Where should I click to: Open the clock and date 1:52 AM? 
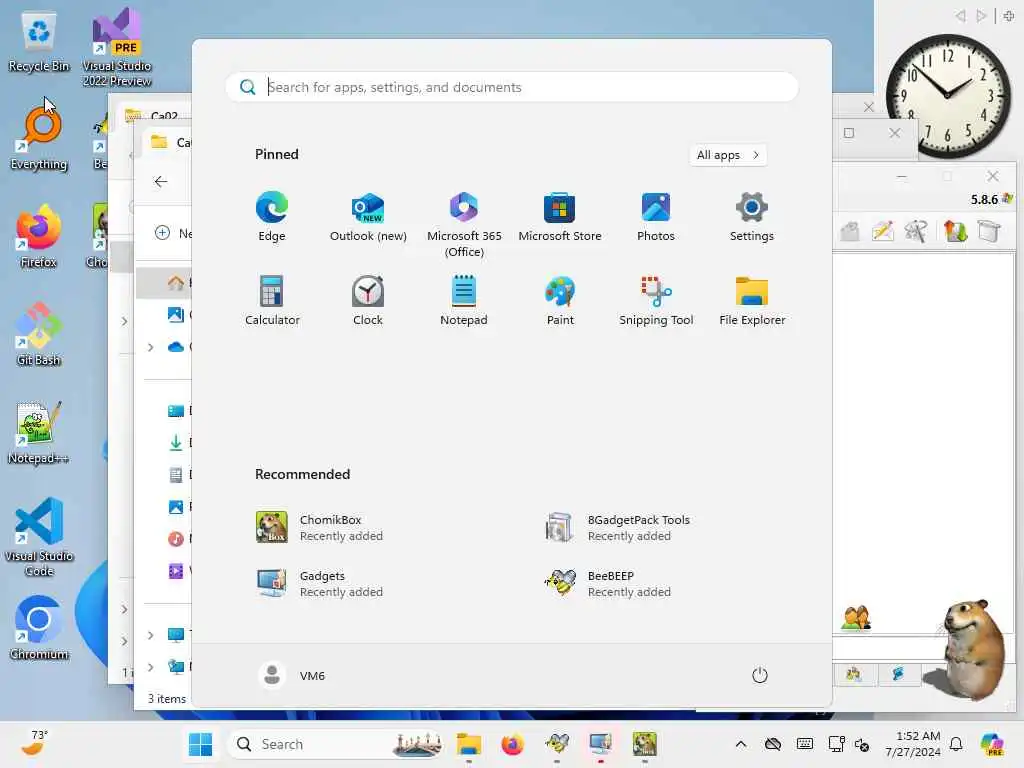click(912, 744)
